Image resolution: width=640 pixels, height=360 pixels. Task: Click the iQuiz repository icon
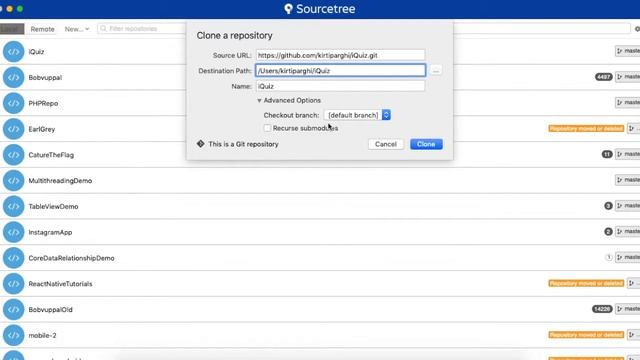coord(13,52)
